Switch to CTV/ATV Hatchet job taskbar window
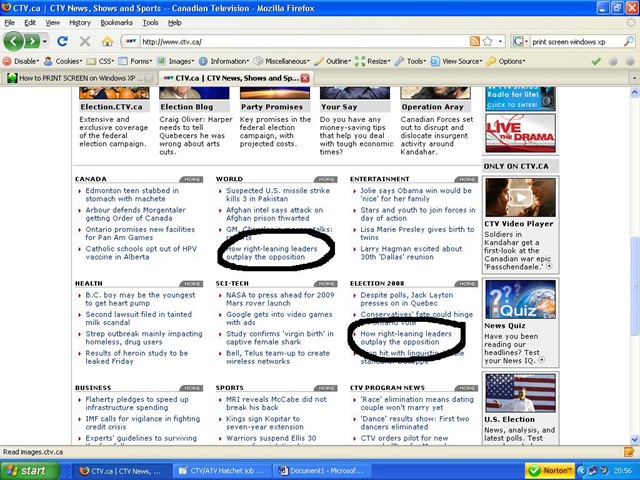The width and height of the screenshot is (640, 480). pos(221,471)
